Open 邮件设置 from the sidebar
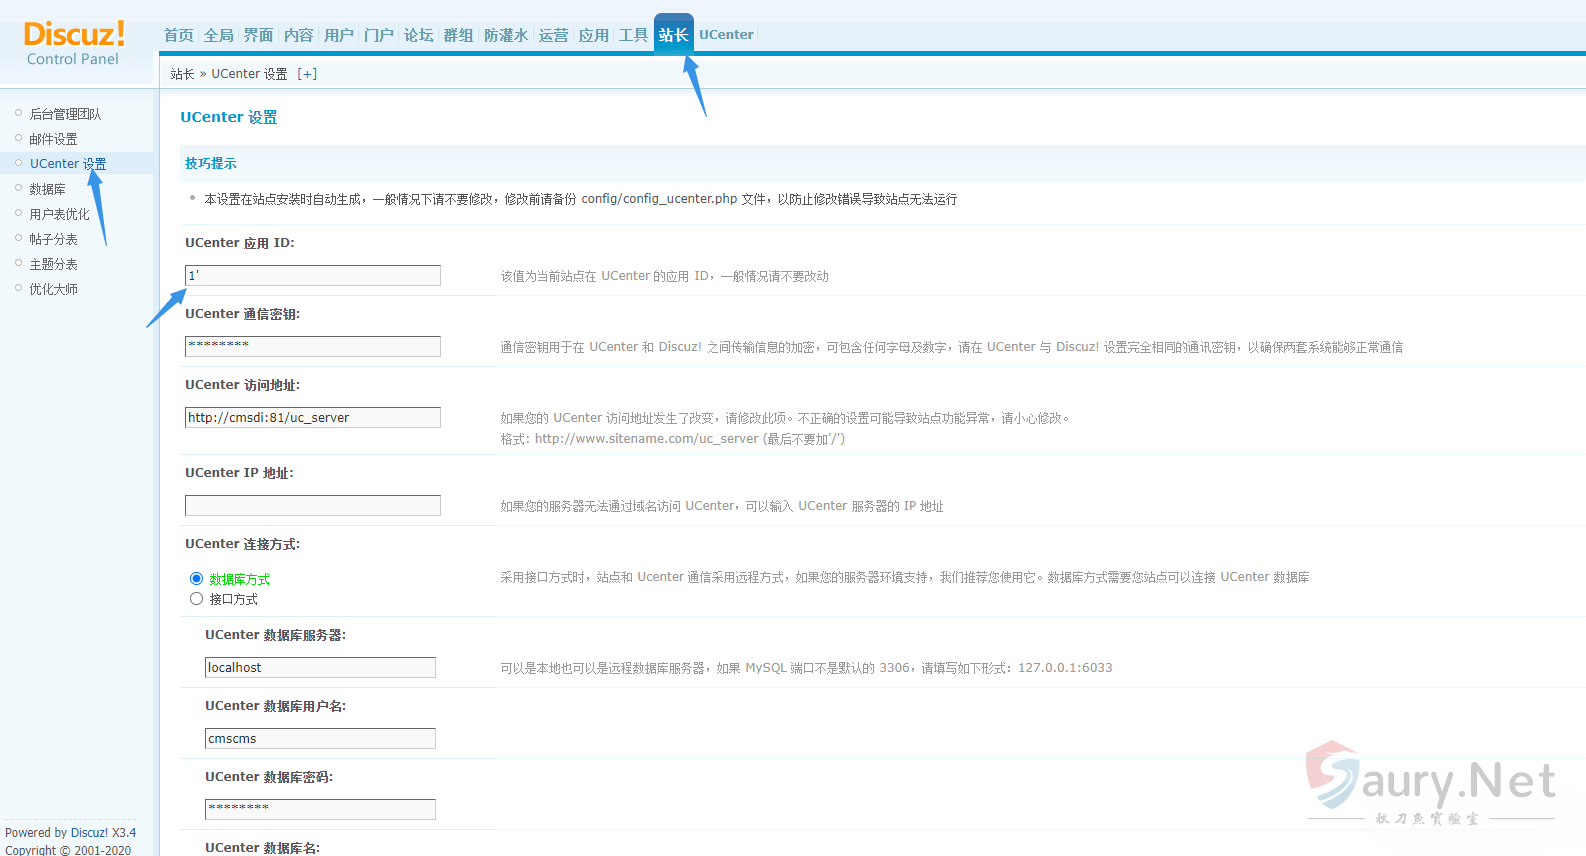This screenshot has height=856, width=1586. 53,139
